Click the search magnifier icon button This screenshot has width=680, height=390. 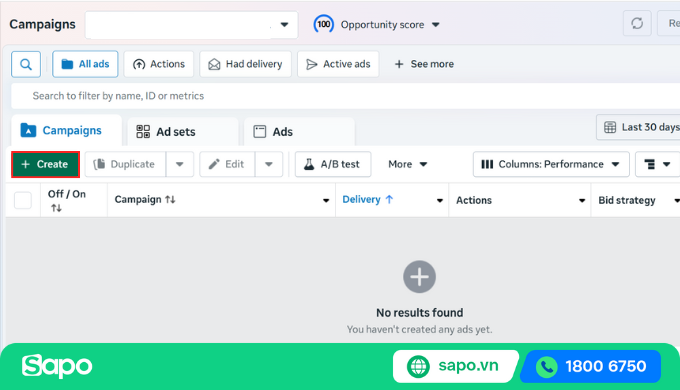point(26,64)
